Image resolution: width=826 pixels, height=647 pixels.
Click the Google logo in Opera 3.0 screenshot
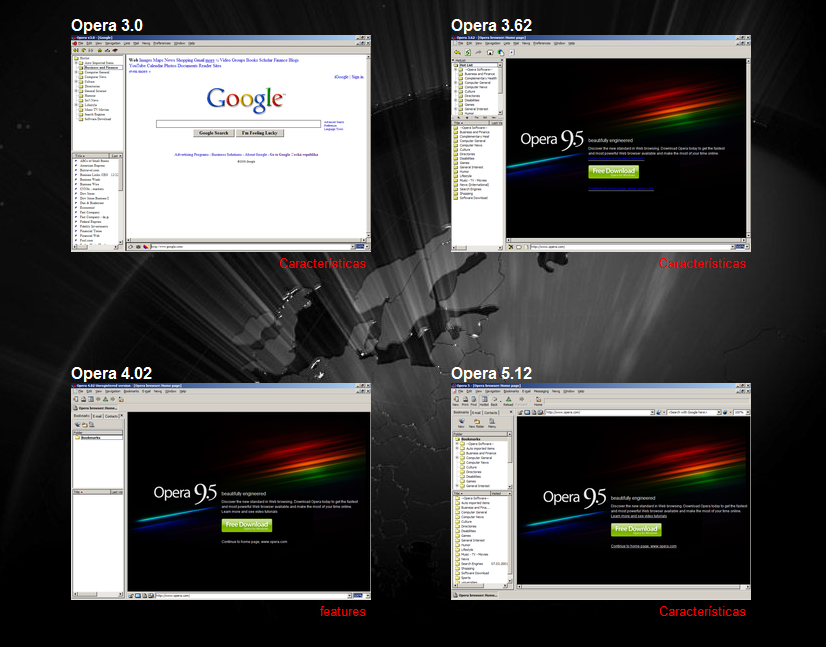[x=245, y=100]
